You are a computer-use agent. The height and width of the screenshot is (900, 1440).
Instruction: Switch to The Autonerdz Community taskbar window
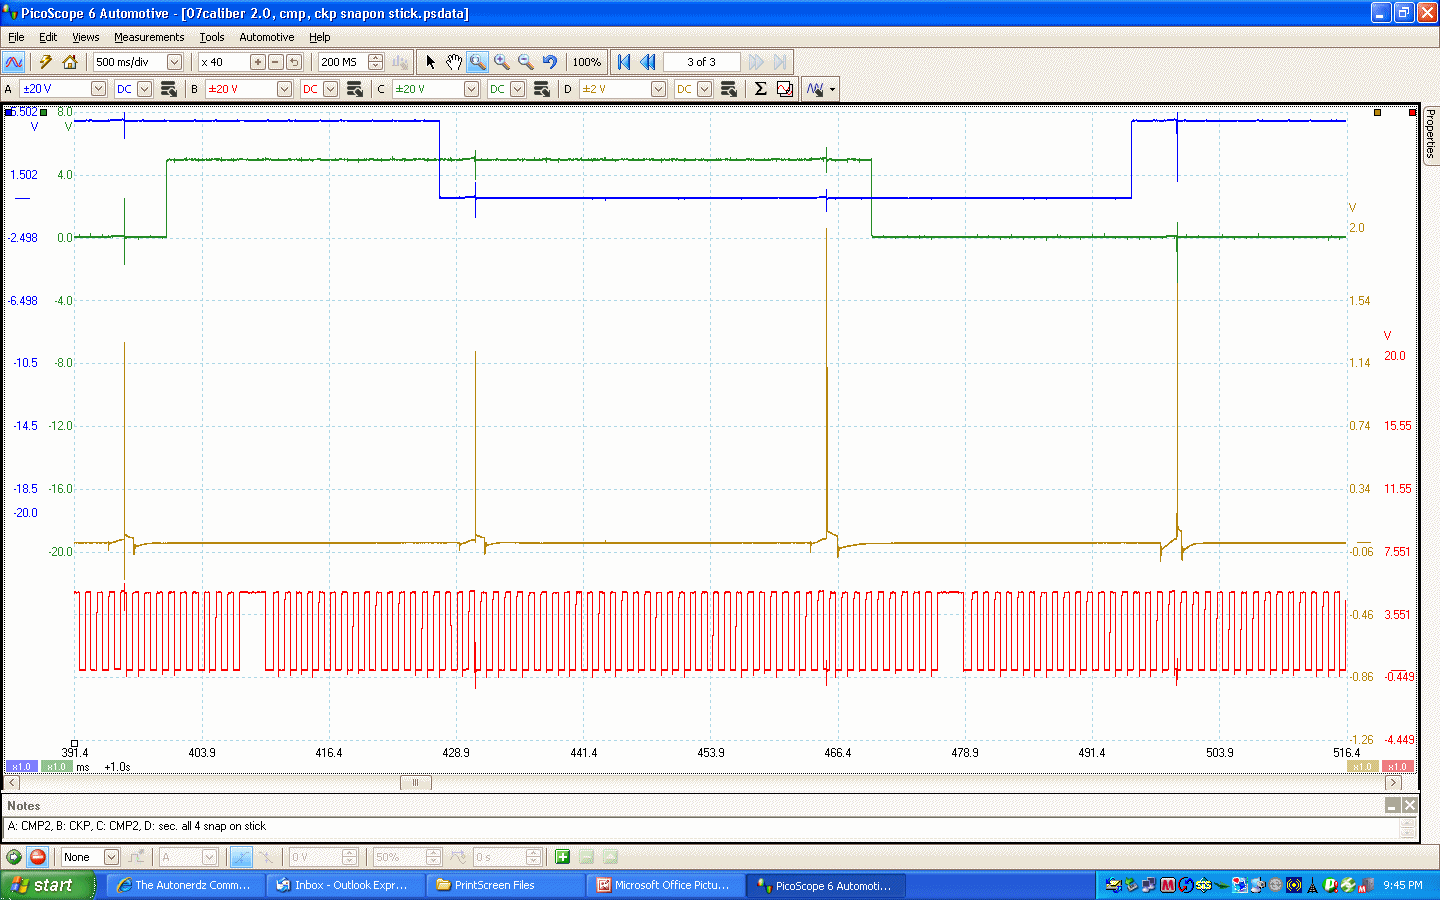(x=184, y=885)
